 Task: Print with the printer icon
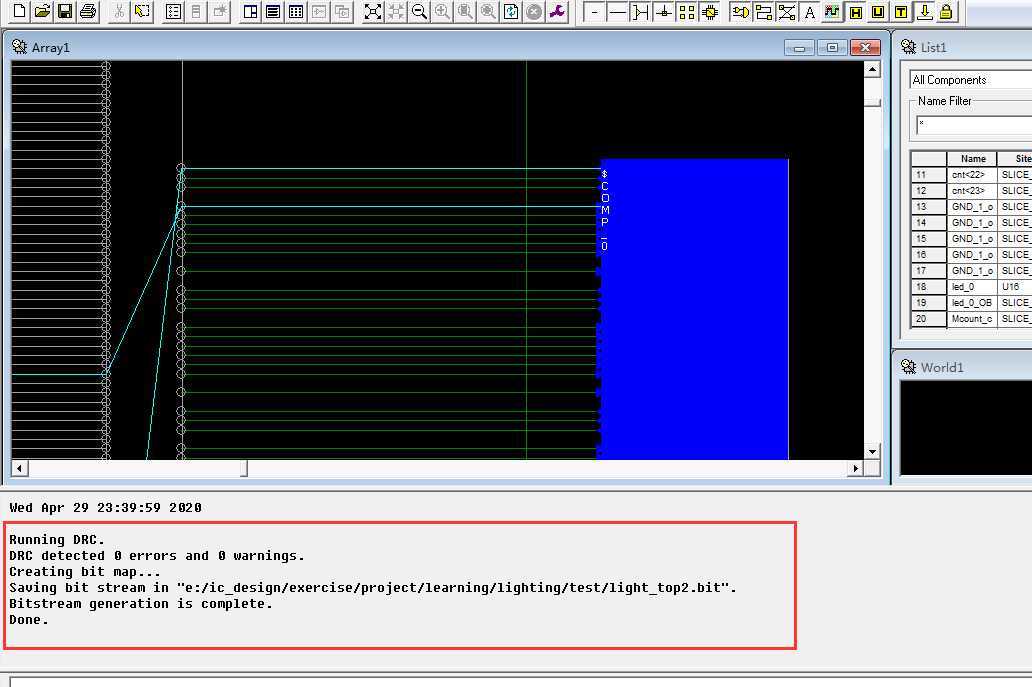pos(88,11)
